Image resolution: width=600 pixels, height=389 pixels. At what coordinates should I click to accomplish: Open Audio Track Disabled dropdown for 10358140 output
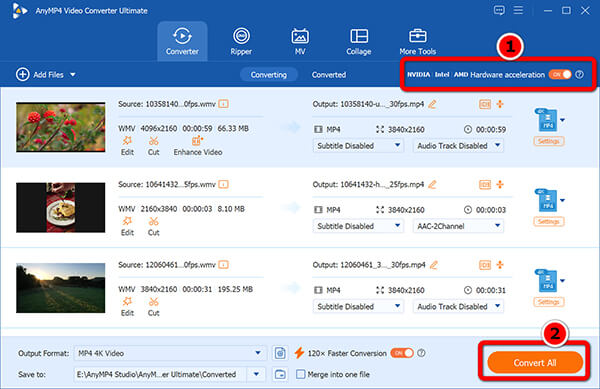[458, 146]
